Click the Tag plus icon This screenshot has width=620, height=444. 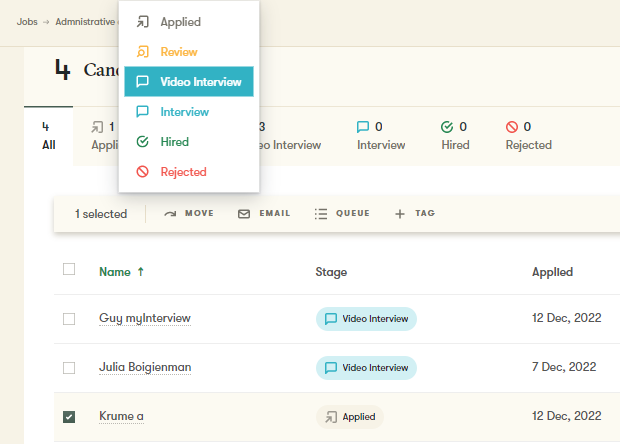point(400,213)
